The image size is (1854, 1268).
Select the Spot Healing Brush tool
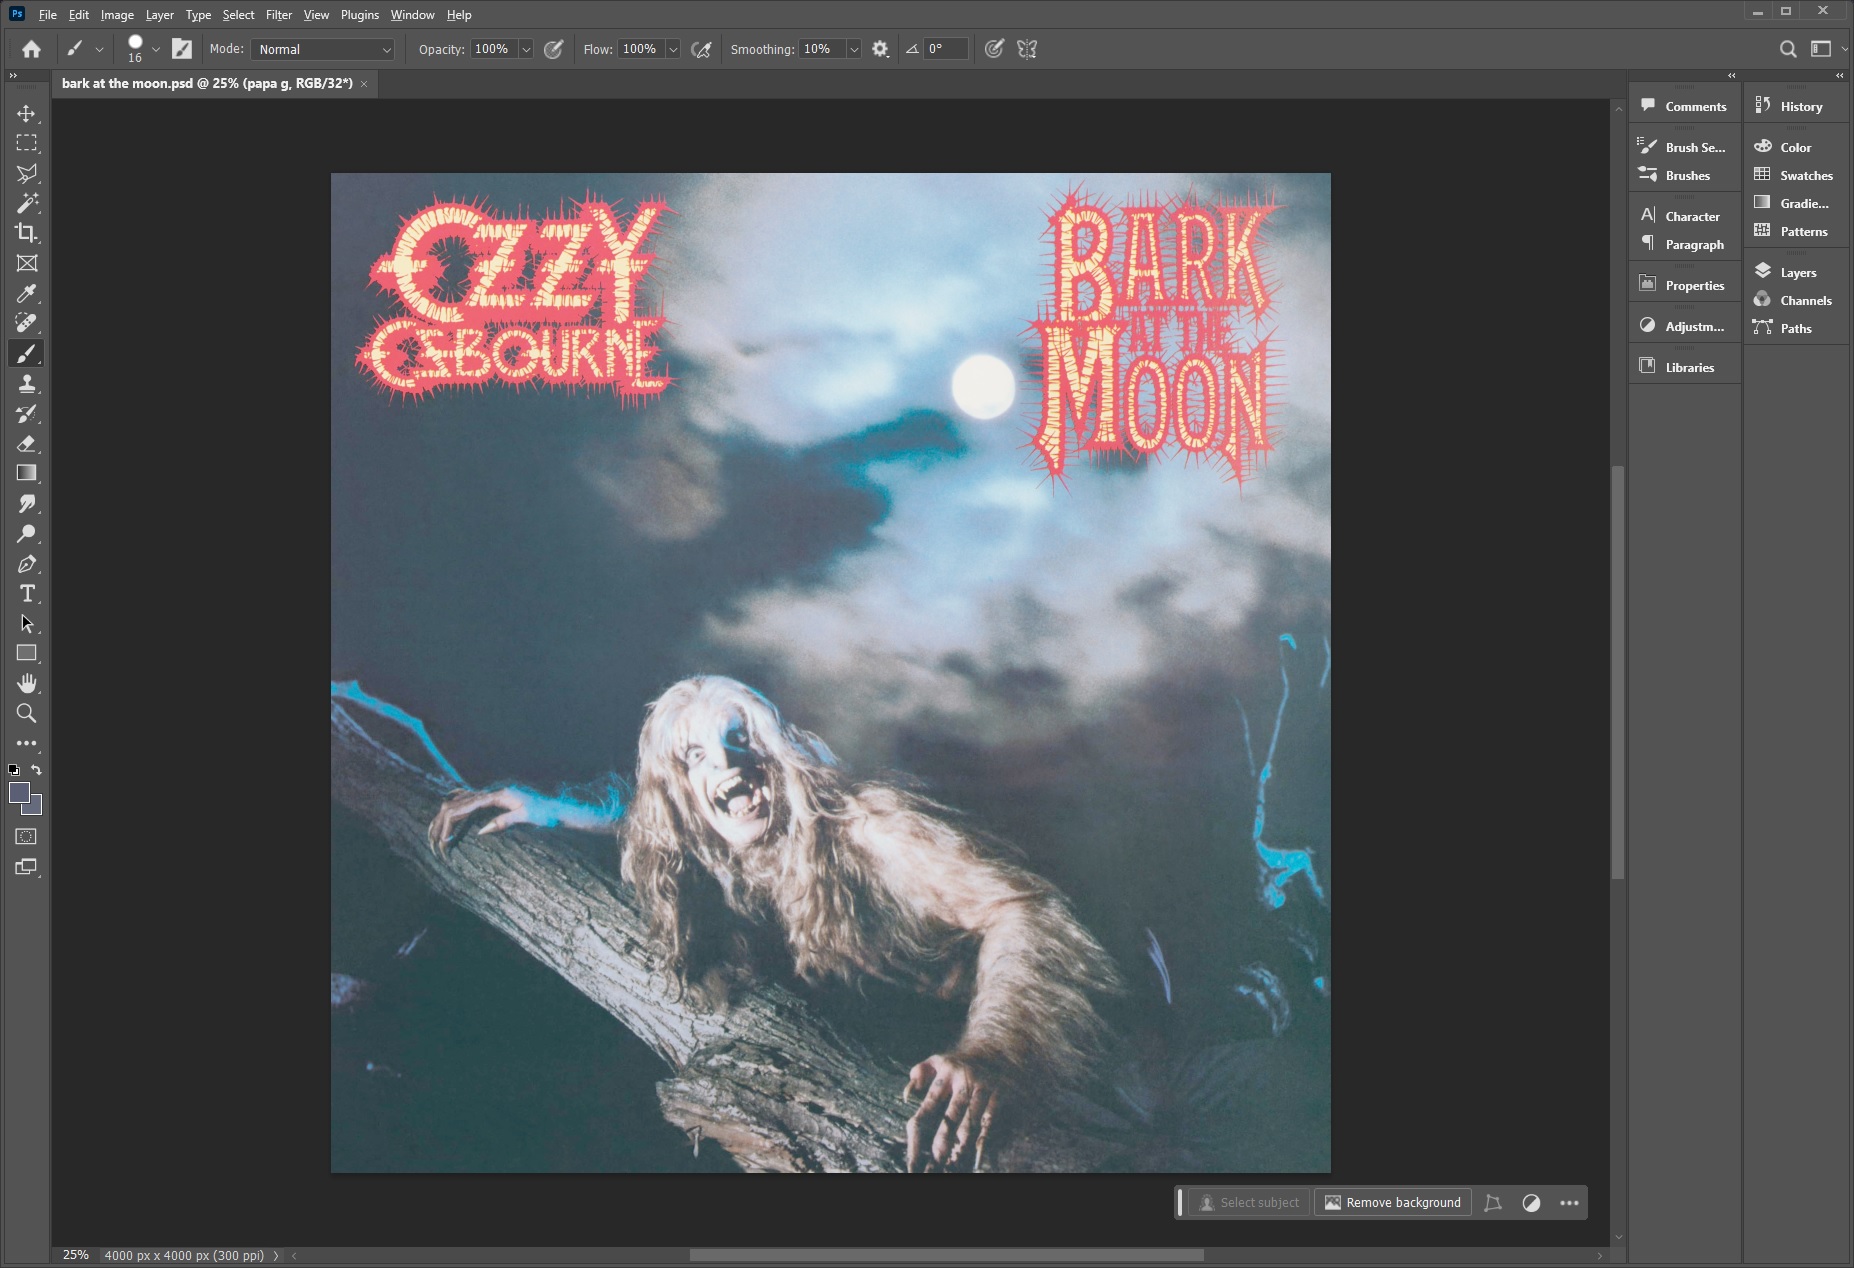point(27,323)
